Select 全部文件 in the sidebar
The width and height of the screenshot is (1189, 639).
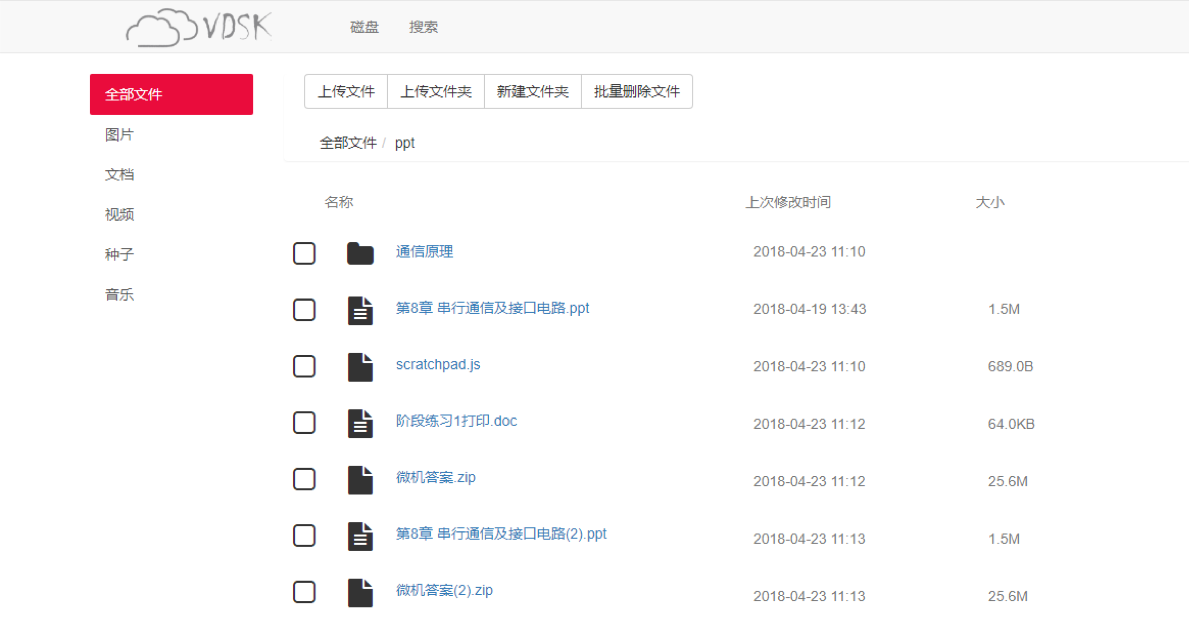coord(171,95)
